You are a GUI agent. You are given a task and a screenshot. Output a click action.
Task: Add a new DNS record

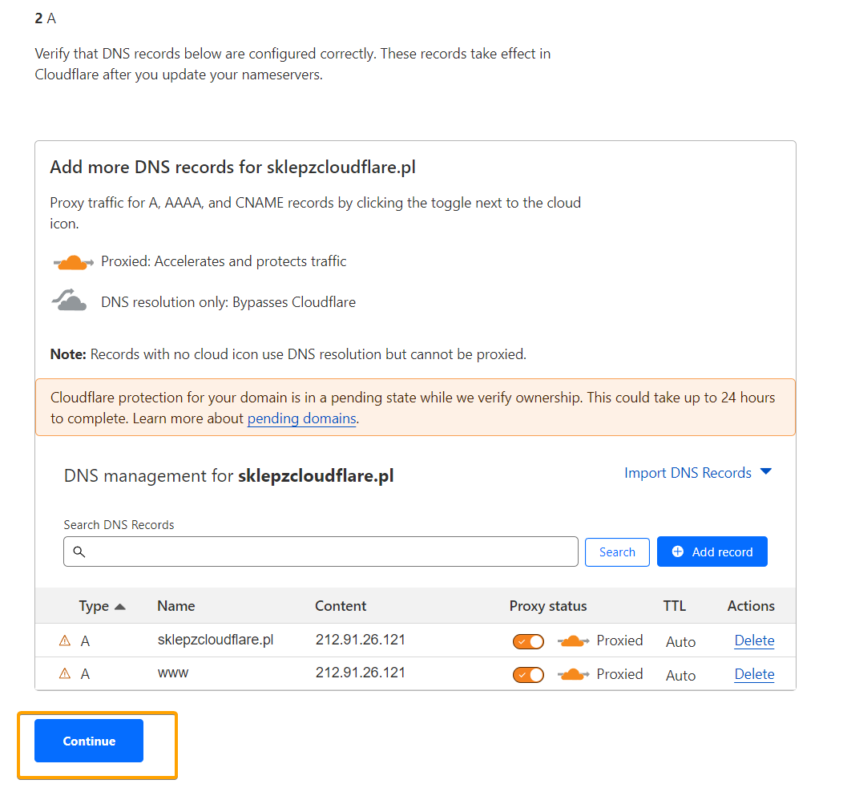click(x=712, y=552)
